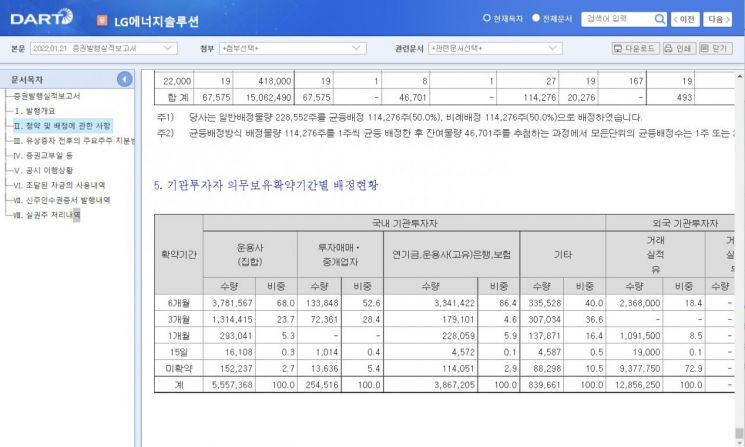
Task: Click the 운용사 (집합) header cell
Action: pos(250,255)
